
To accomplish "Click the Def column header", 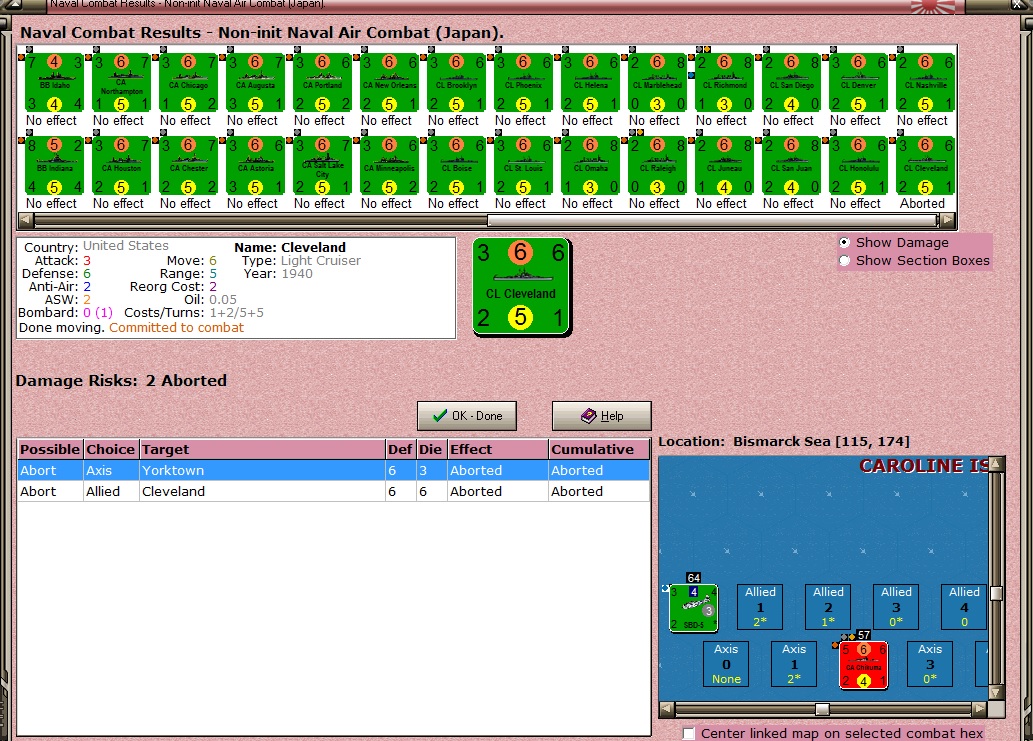I will [x=401, y=449].
